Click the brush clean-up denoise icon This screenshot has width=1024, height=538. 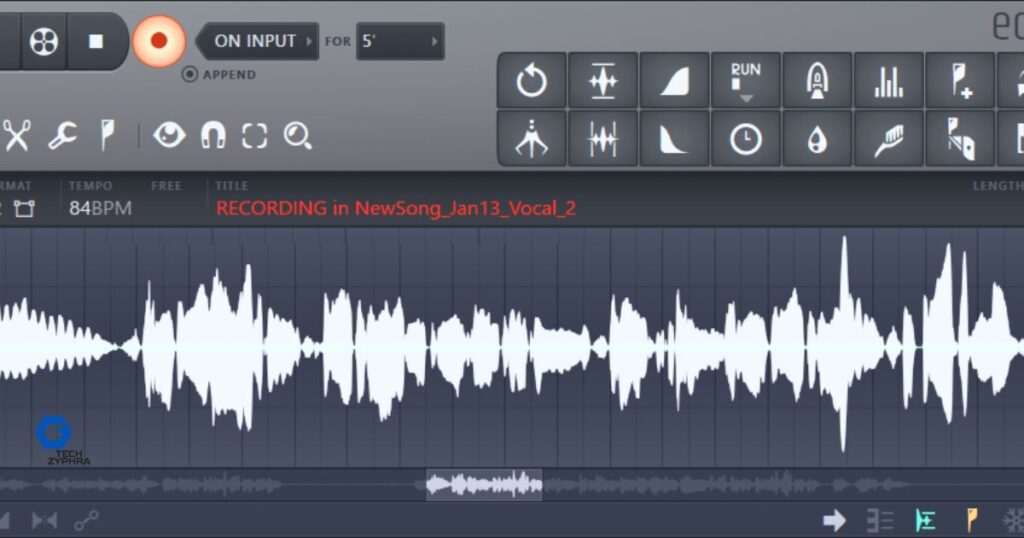tap(888, 138)
